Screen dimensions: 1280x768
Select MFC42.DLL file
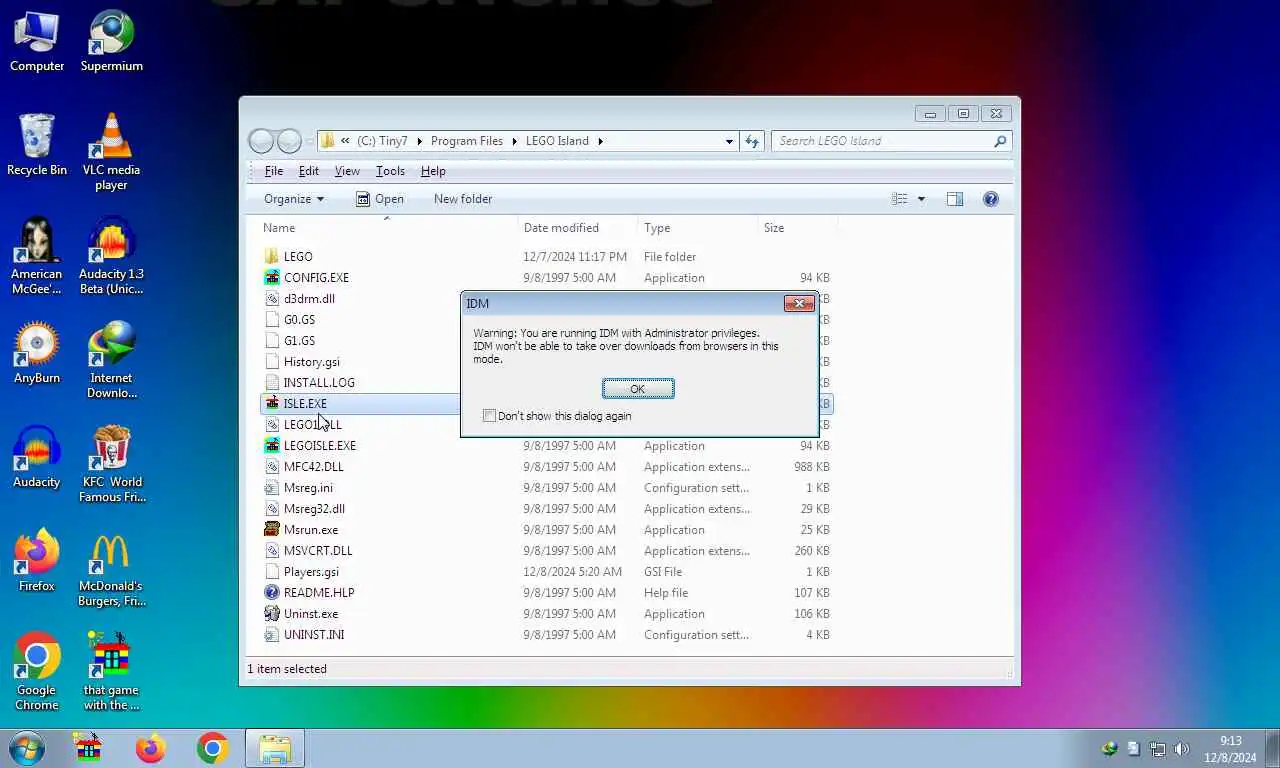pyautogui.click(x=313, y=467)
